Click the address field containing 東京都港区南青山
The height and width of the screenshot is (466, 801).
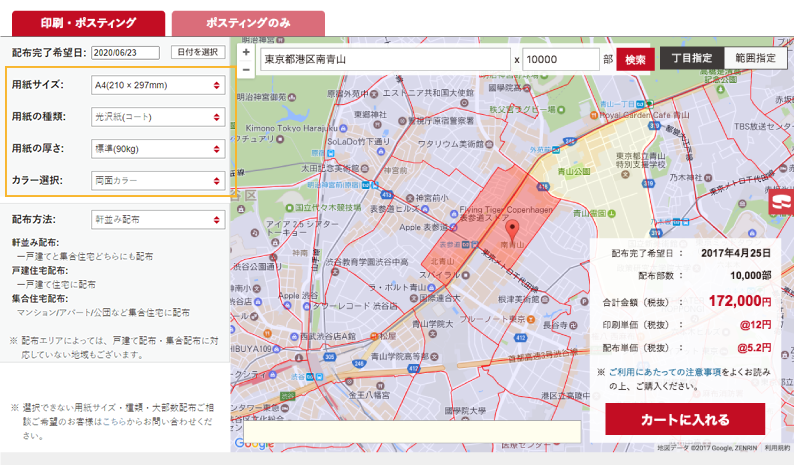(x=385, y=60)
